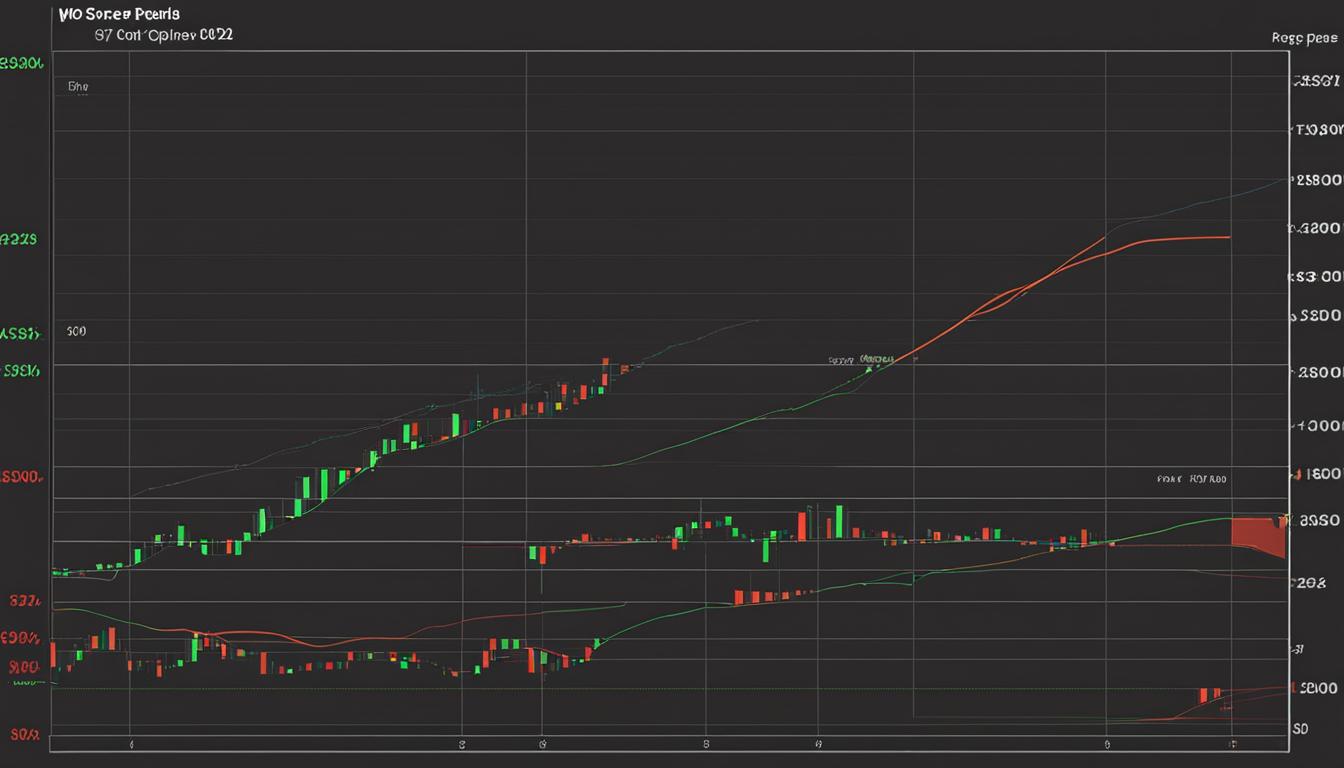Click the 3950 price axis label
1344x768 pixels.
[1319, 520]
